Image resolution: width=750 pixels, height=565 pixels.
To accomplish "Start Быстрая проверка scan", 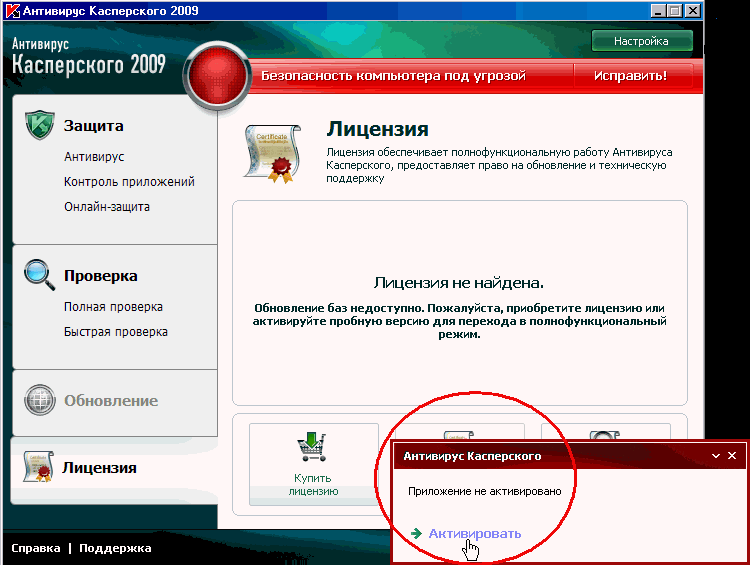I will tap(116, 332).
